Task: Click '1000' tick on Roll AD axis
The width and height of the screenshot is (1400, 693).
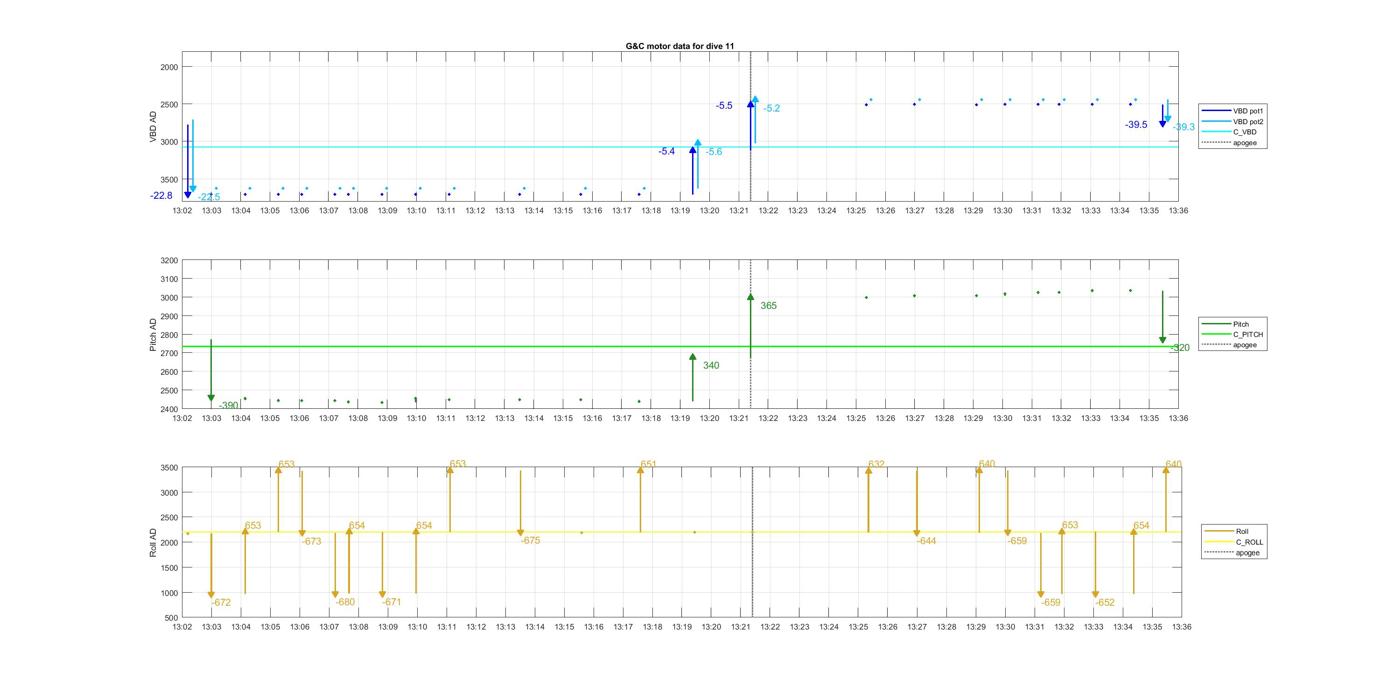Action: coord(169,593)
